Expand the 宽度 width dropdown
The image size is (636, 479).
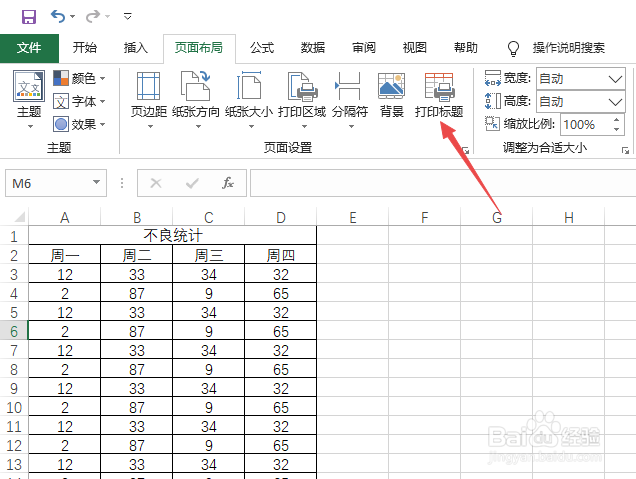point(615,79)
